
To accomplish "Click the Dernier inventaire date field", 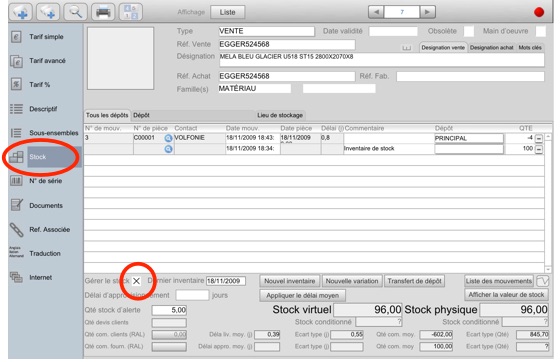I will [x=226, y=281].
